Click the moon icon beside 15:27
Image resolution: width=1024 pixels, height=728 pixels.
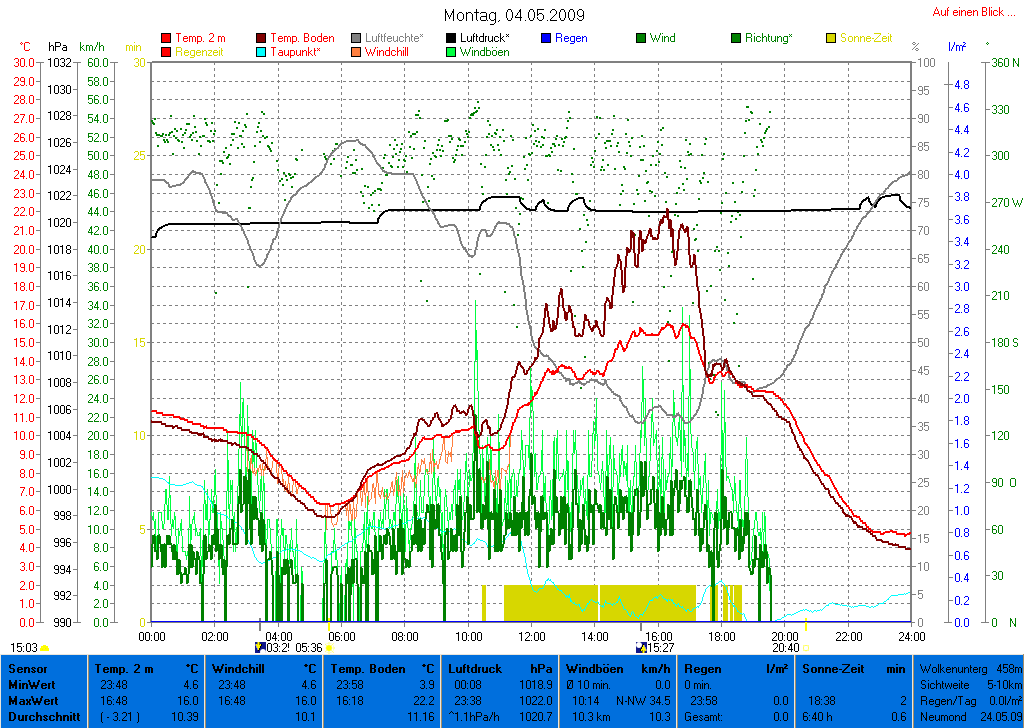click(642, 648)
